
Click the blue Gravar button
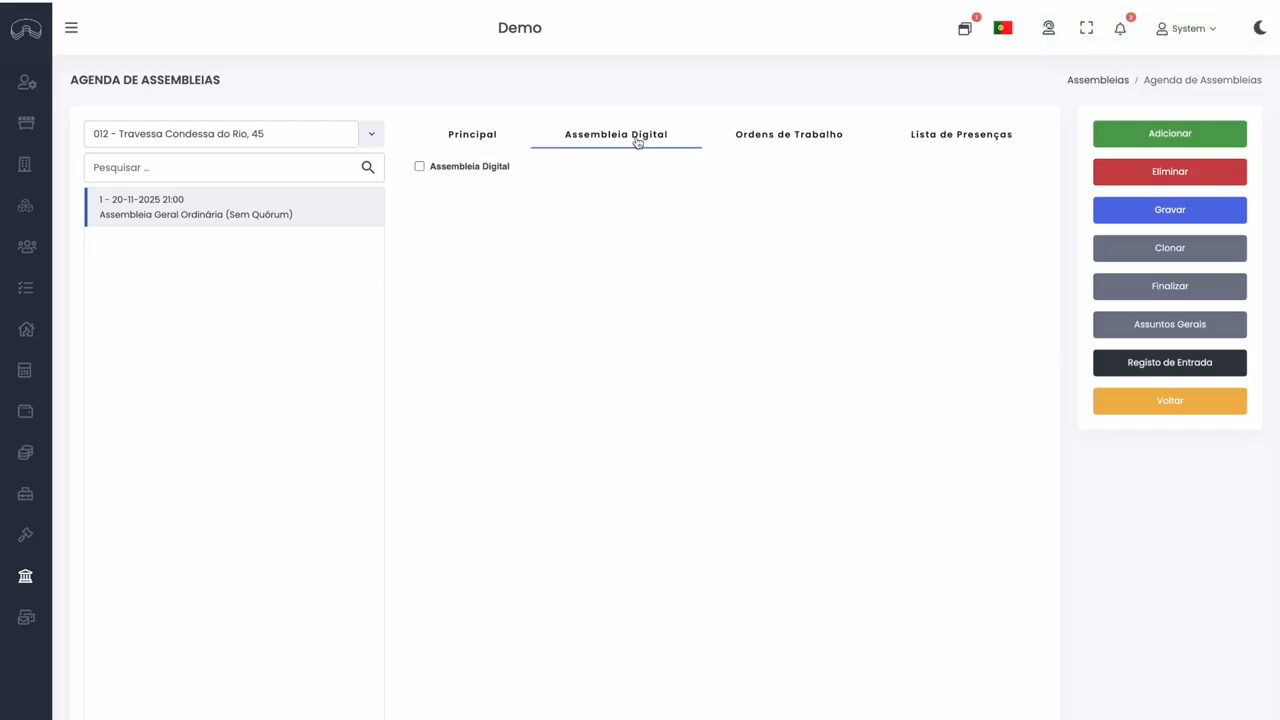pos(1169,210)
